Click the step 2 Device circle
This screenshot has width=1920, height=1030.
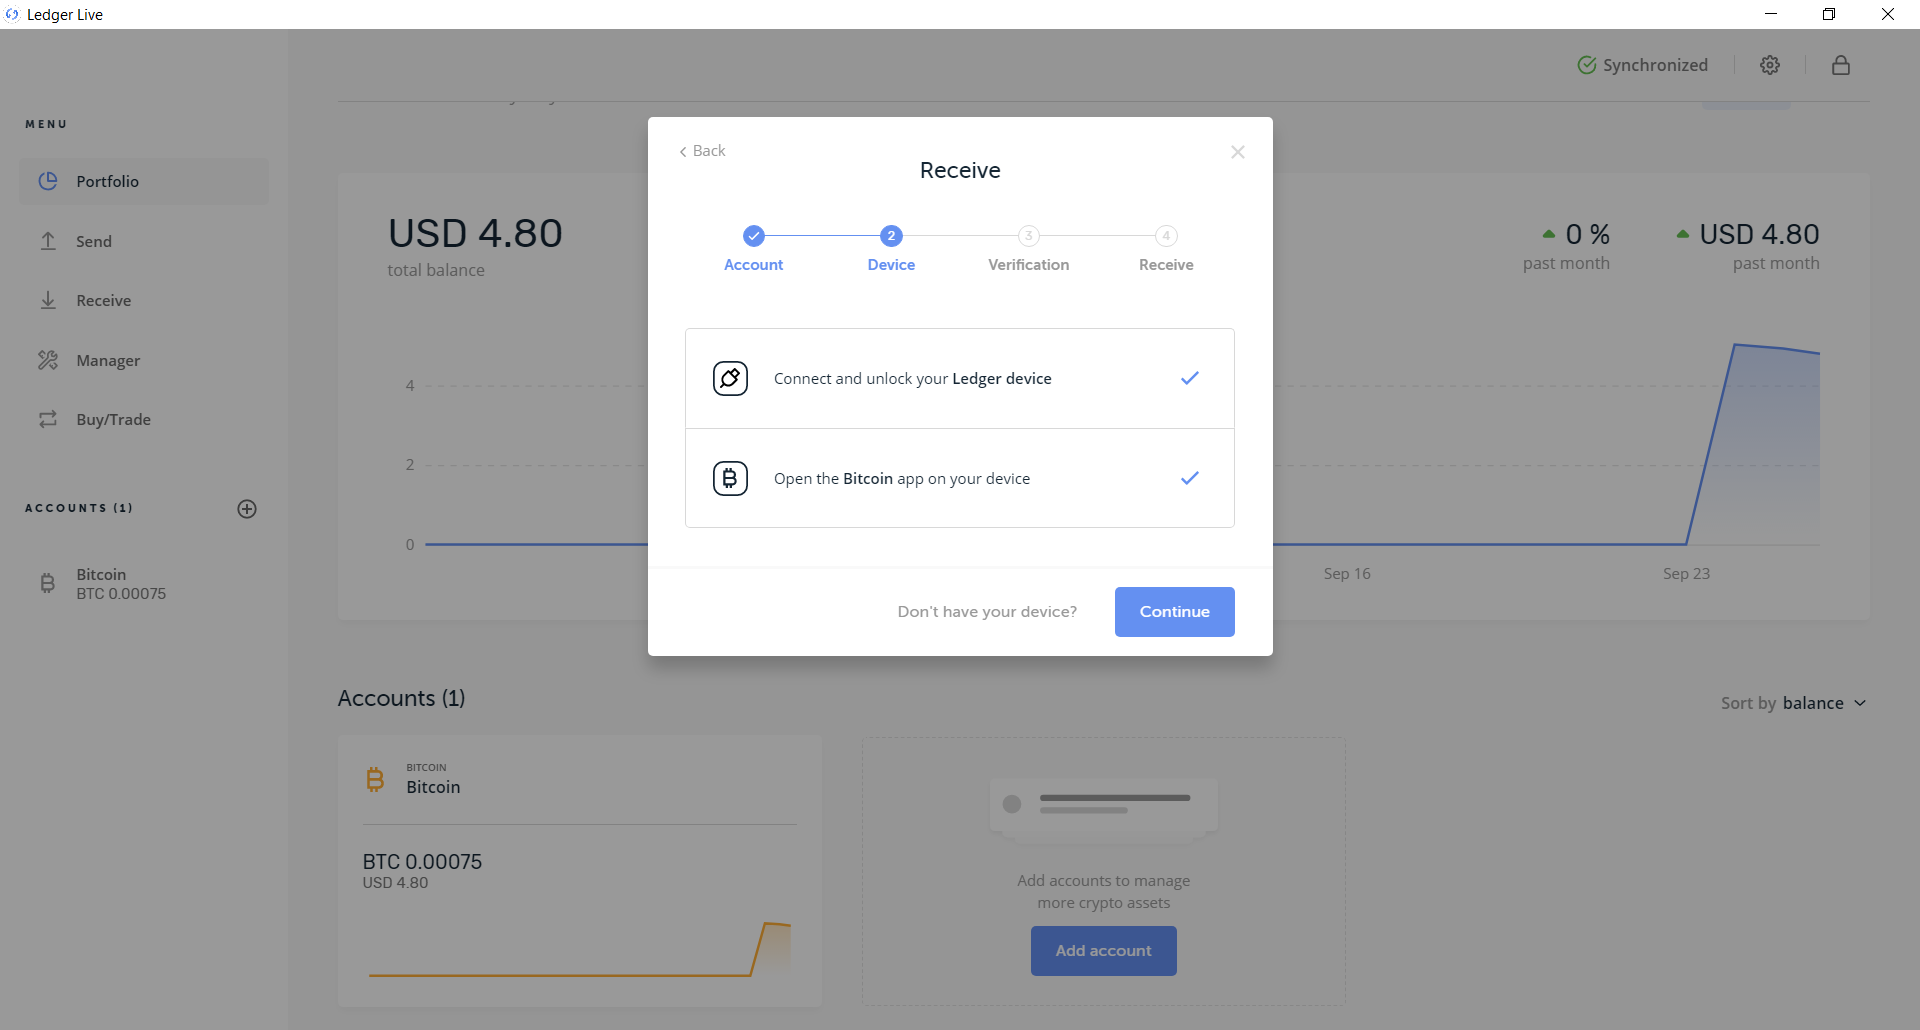click(x=891, y=236)
